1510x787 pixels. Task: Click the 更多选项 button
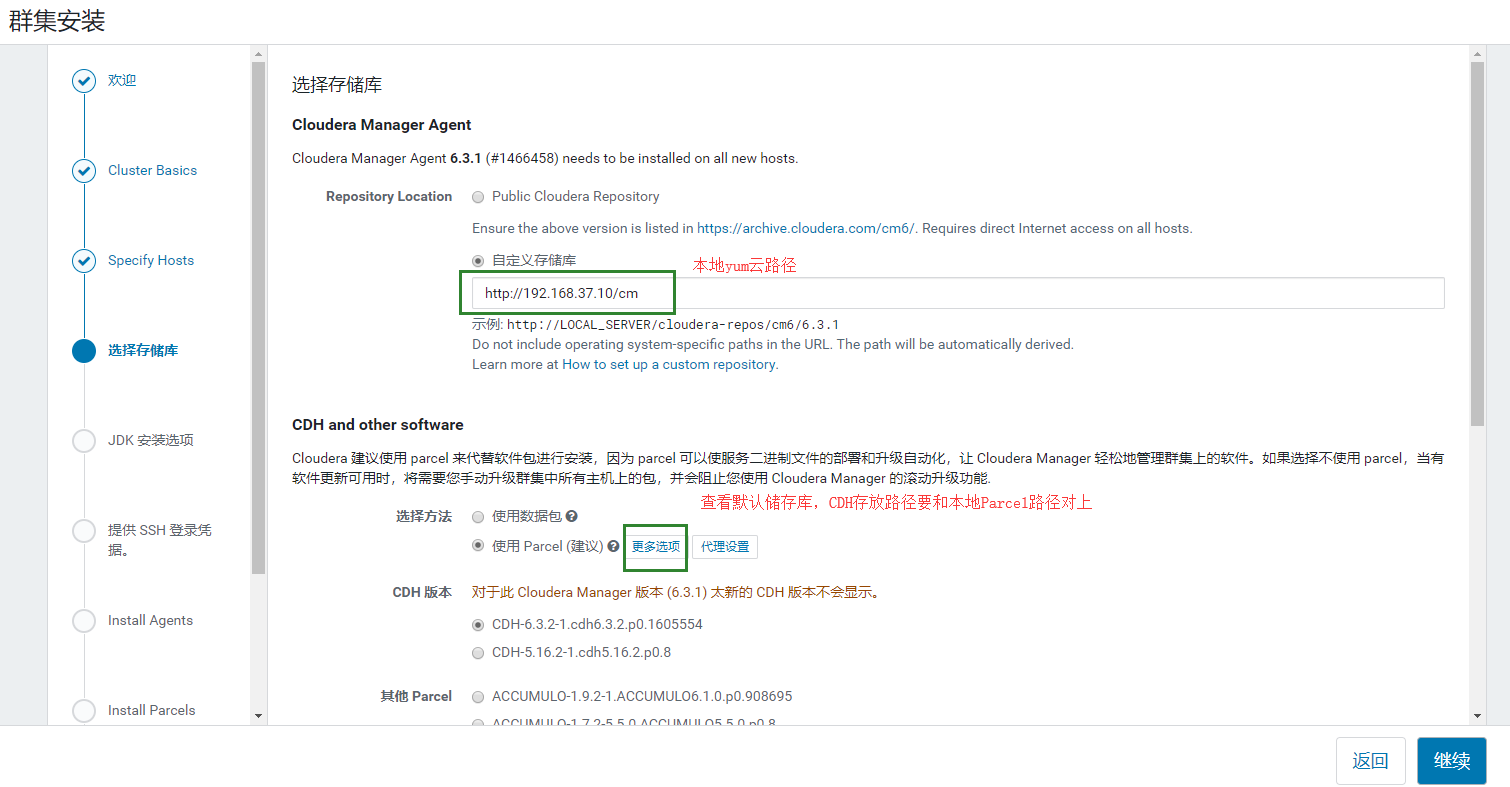coord(656,547)
